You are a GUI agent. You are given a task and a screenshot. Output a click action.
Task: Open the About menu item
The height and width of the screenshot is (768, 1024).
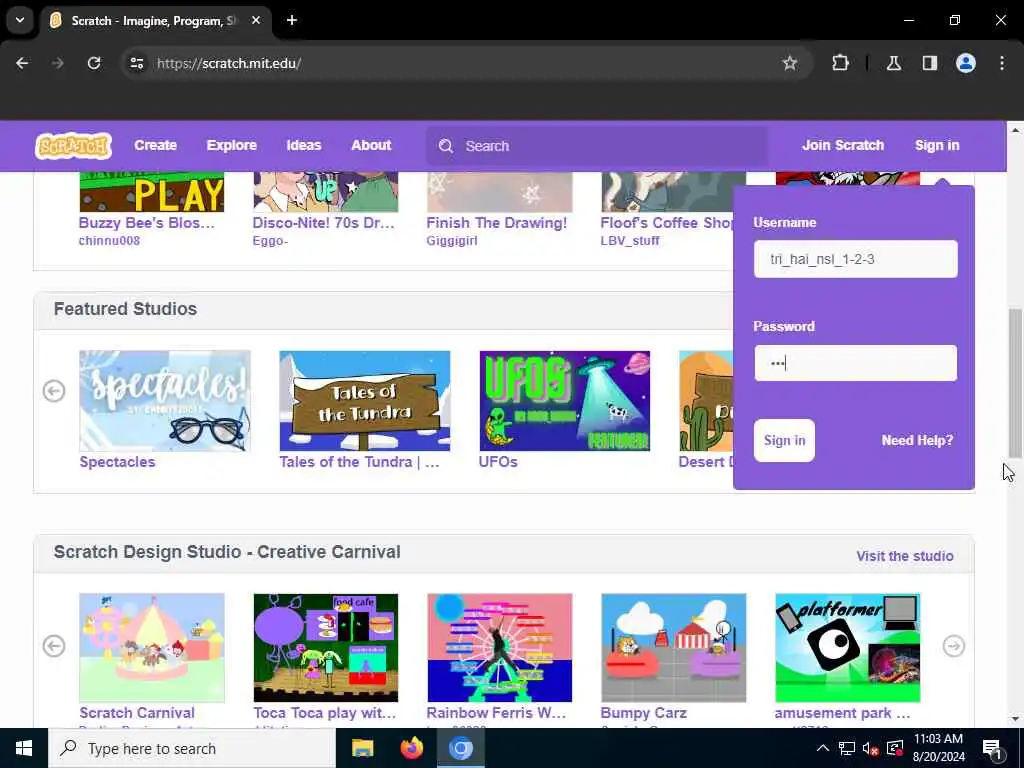point(371,146)
